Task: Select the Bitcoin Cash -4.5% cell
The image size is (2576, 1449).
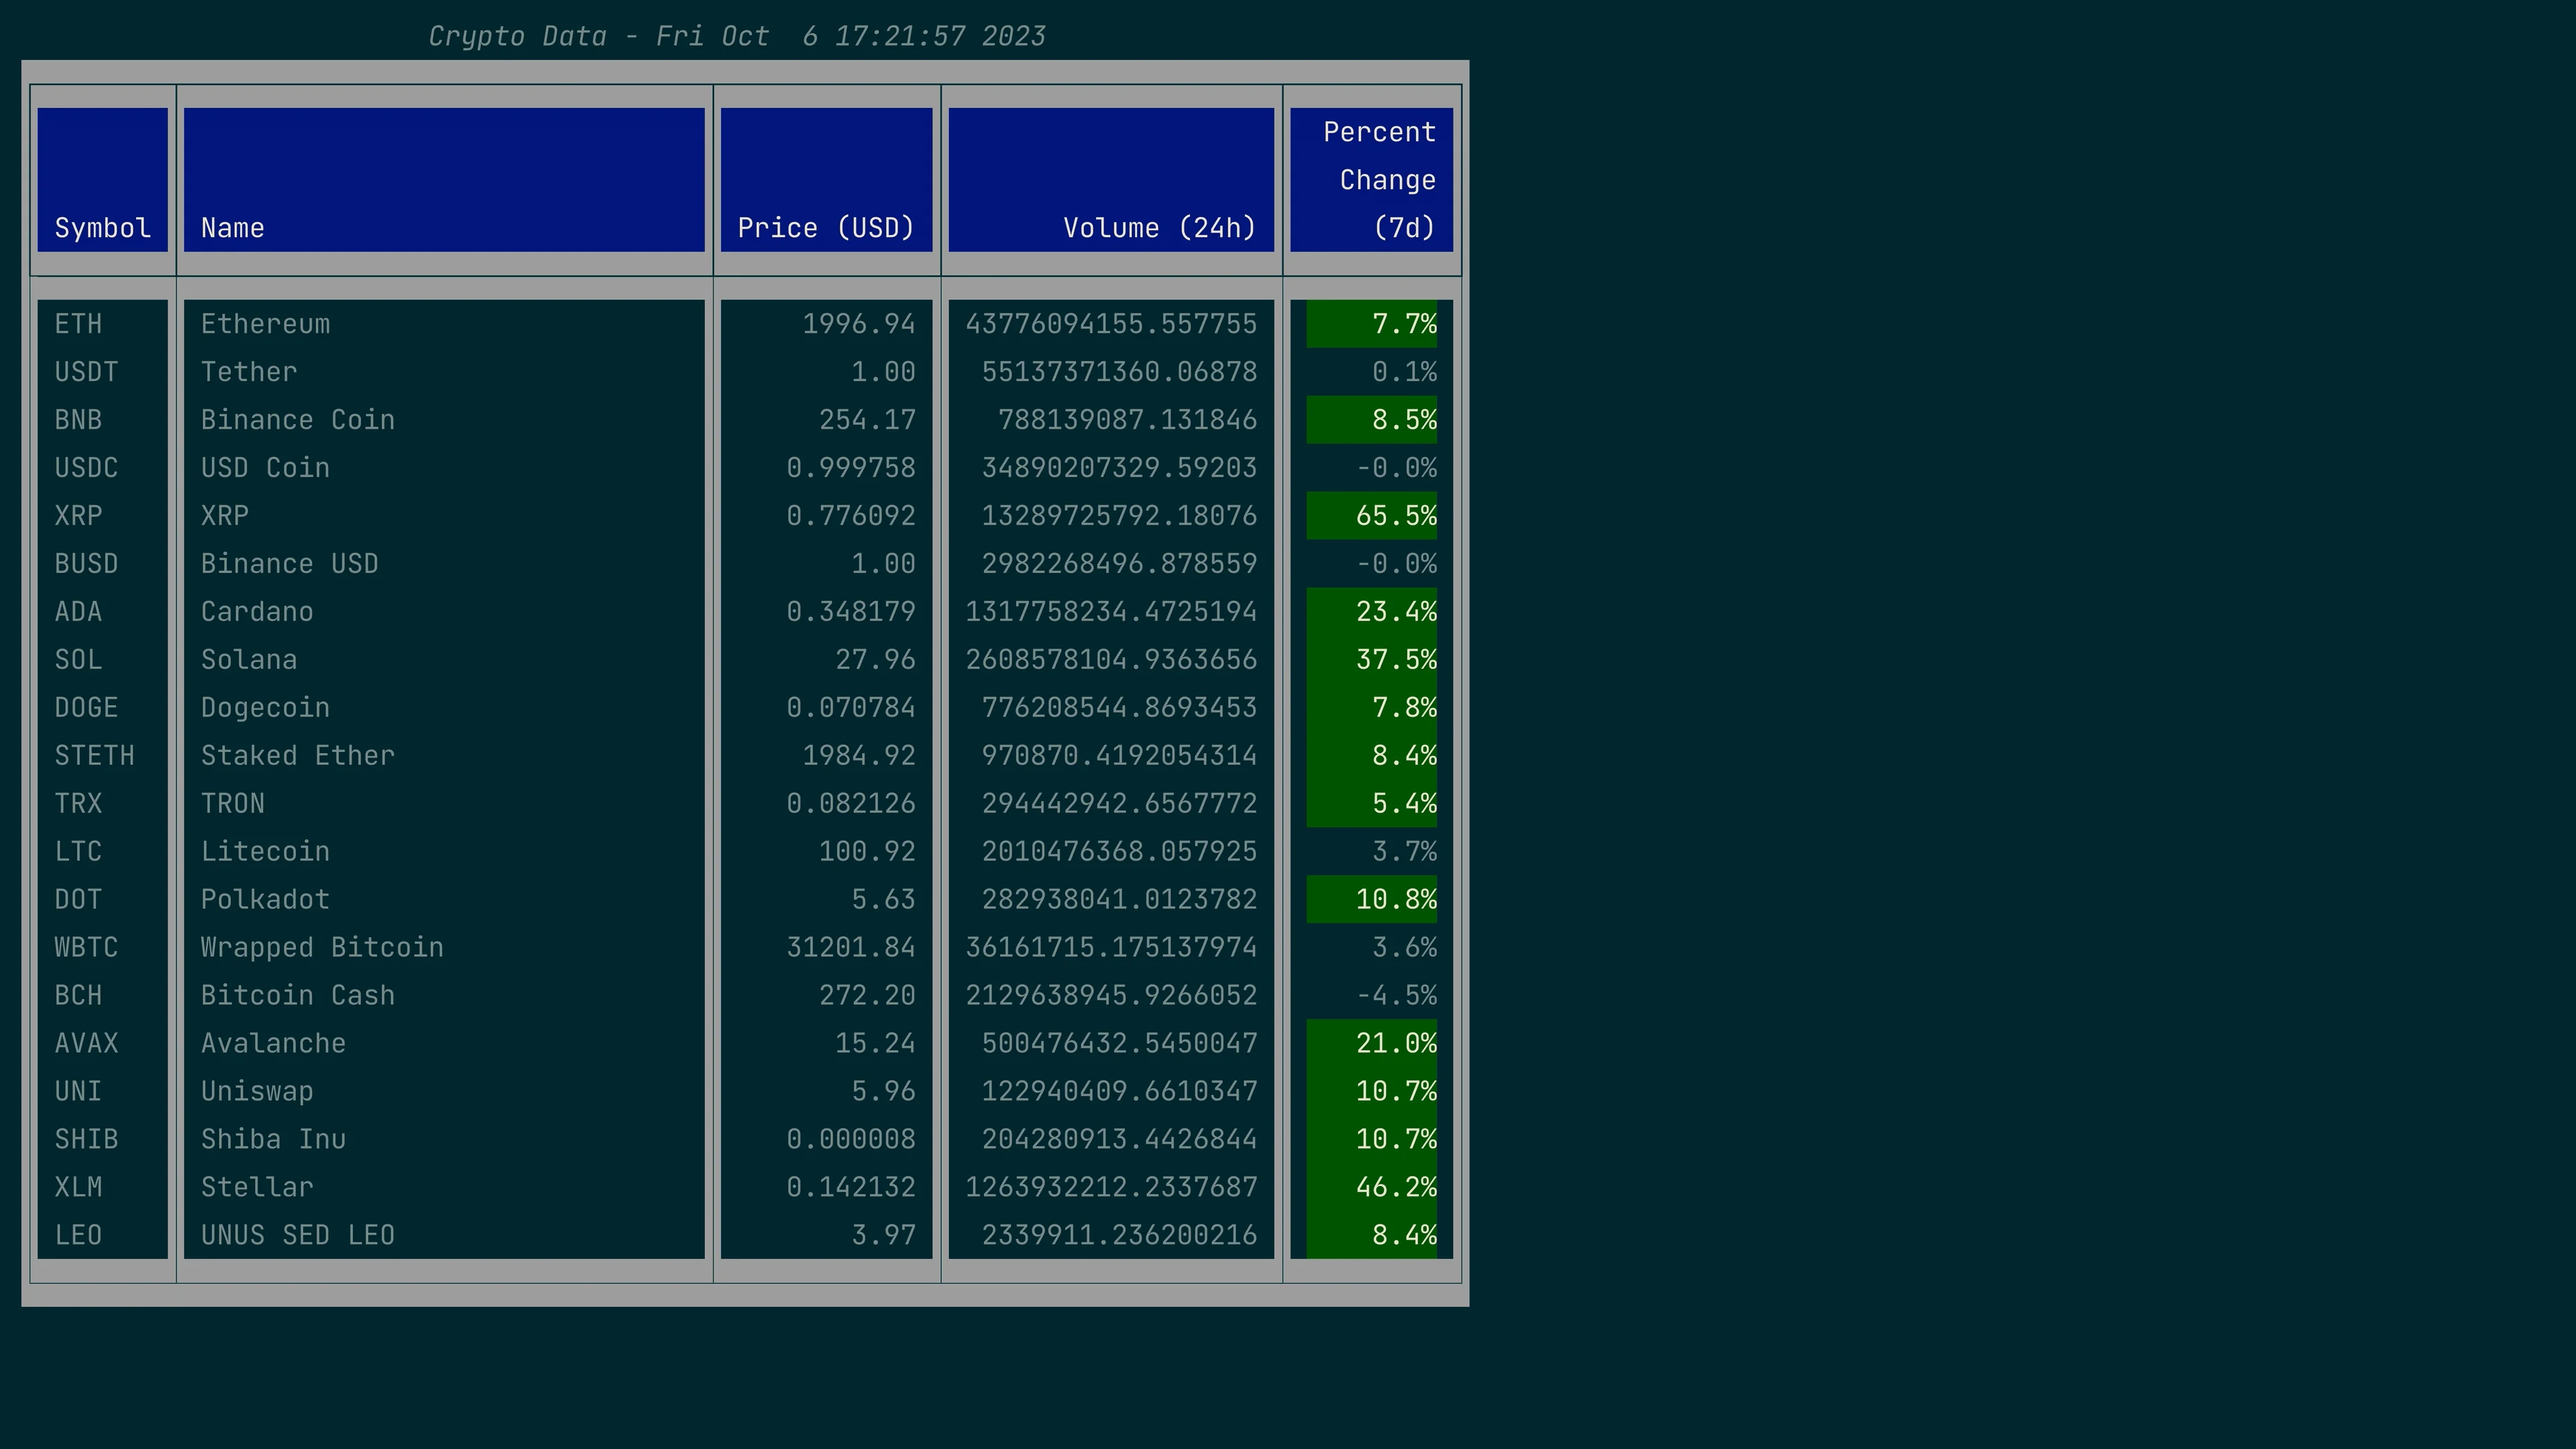Action: (1396, 995)
